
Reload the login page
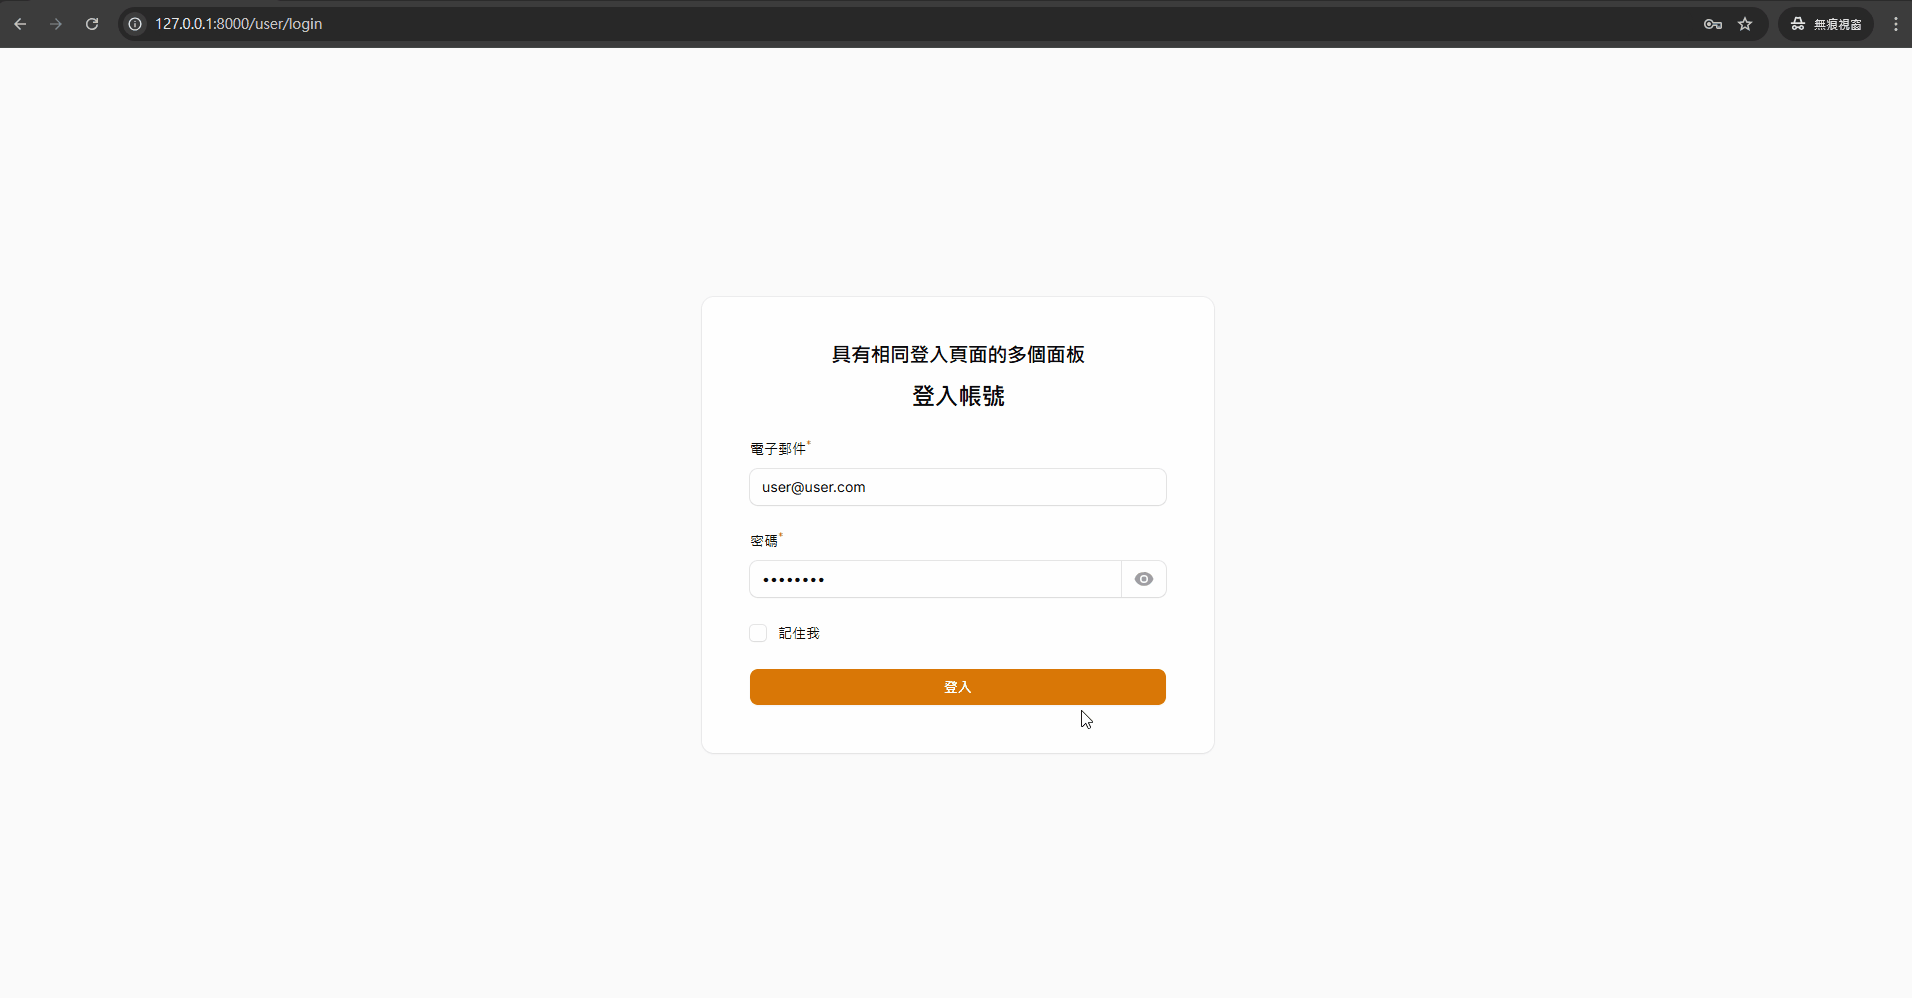pyautogui.click(x=91, y=23)
